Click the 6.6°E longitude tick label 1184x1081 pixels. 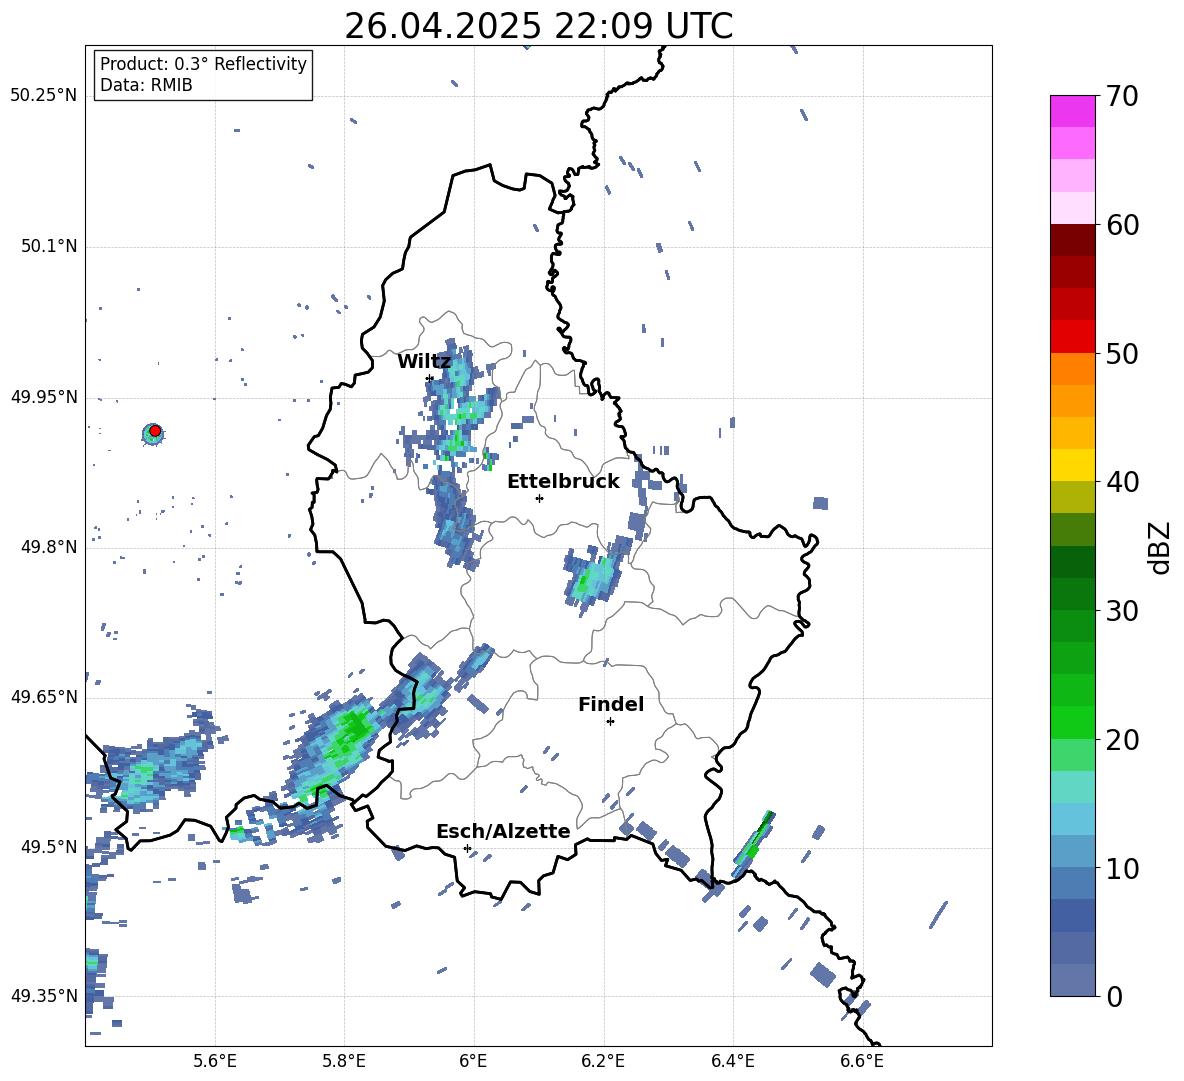(x=862, y=1061)
